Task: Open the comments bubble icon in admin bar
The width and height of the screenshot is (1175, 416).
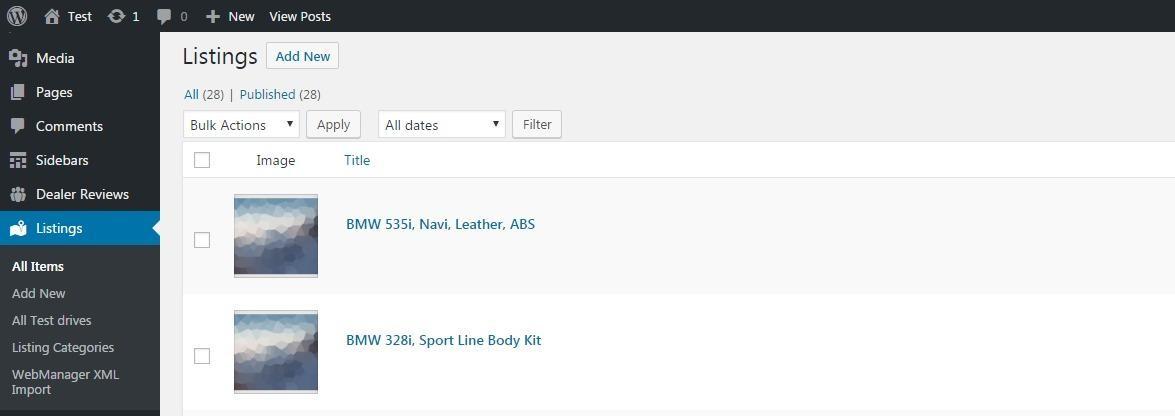Action: coord(165,16)
